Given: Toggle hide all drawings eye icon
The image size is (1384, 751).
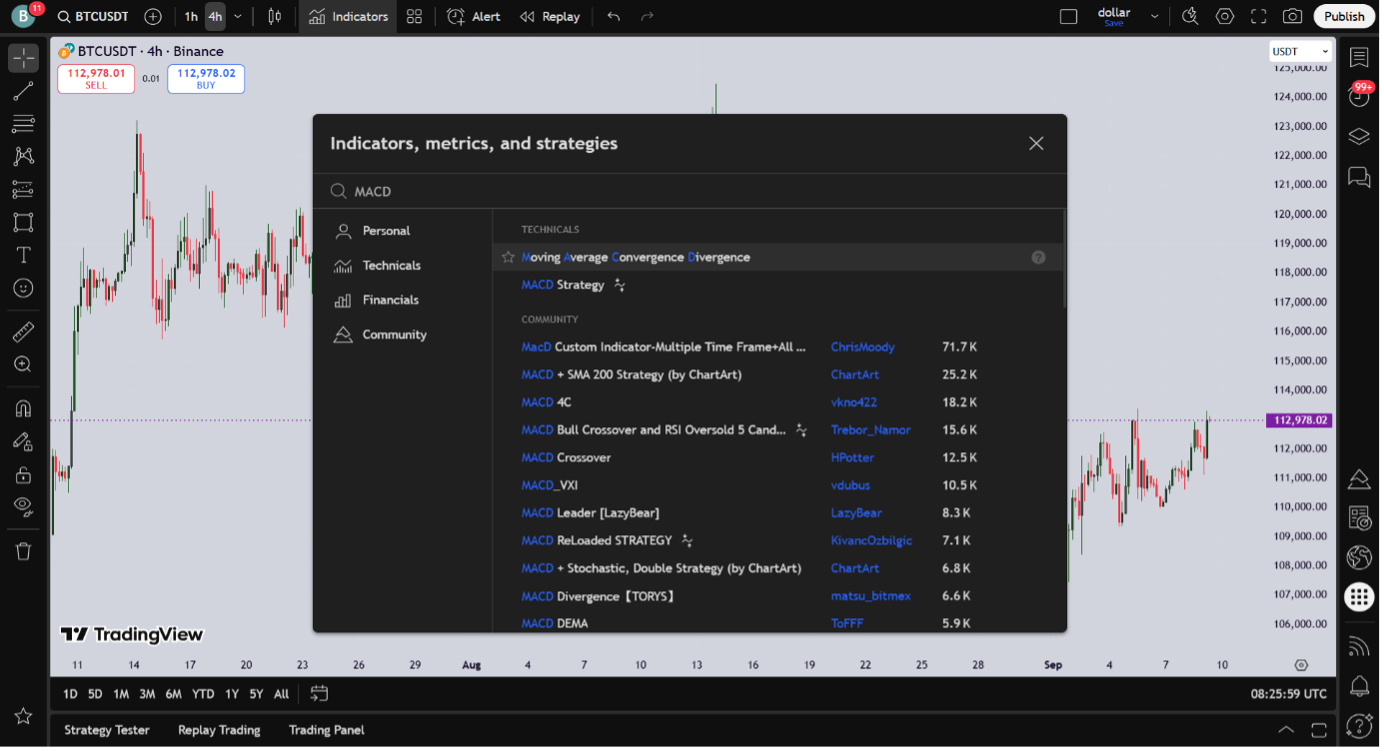Looking at the screenshot, I should (x=23, y=506).
